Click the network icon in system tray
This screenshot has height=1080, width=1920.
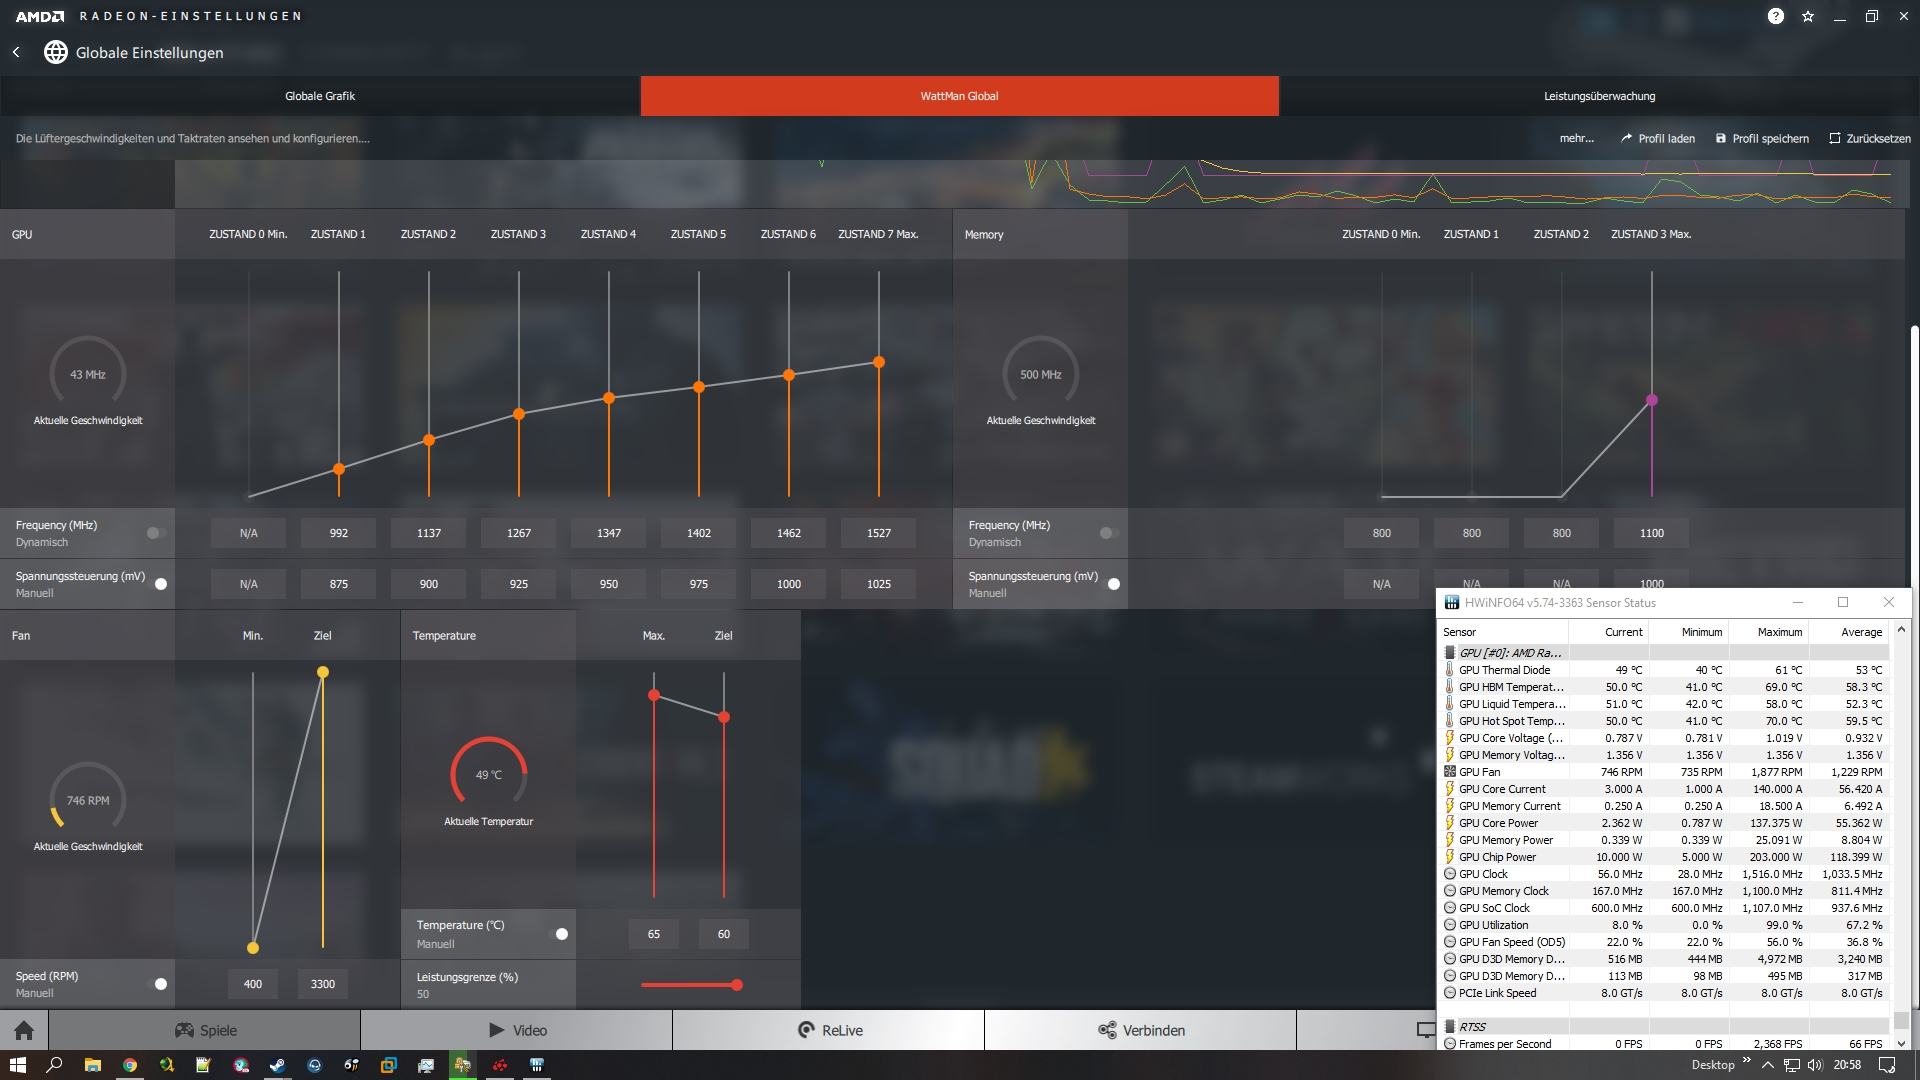[1792, 1065]
